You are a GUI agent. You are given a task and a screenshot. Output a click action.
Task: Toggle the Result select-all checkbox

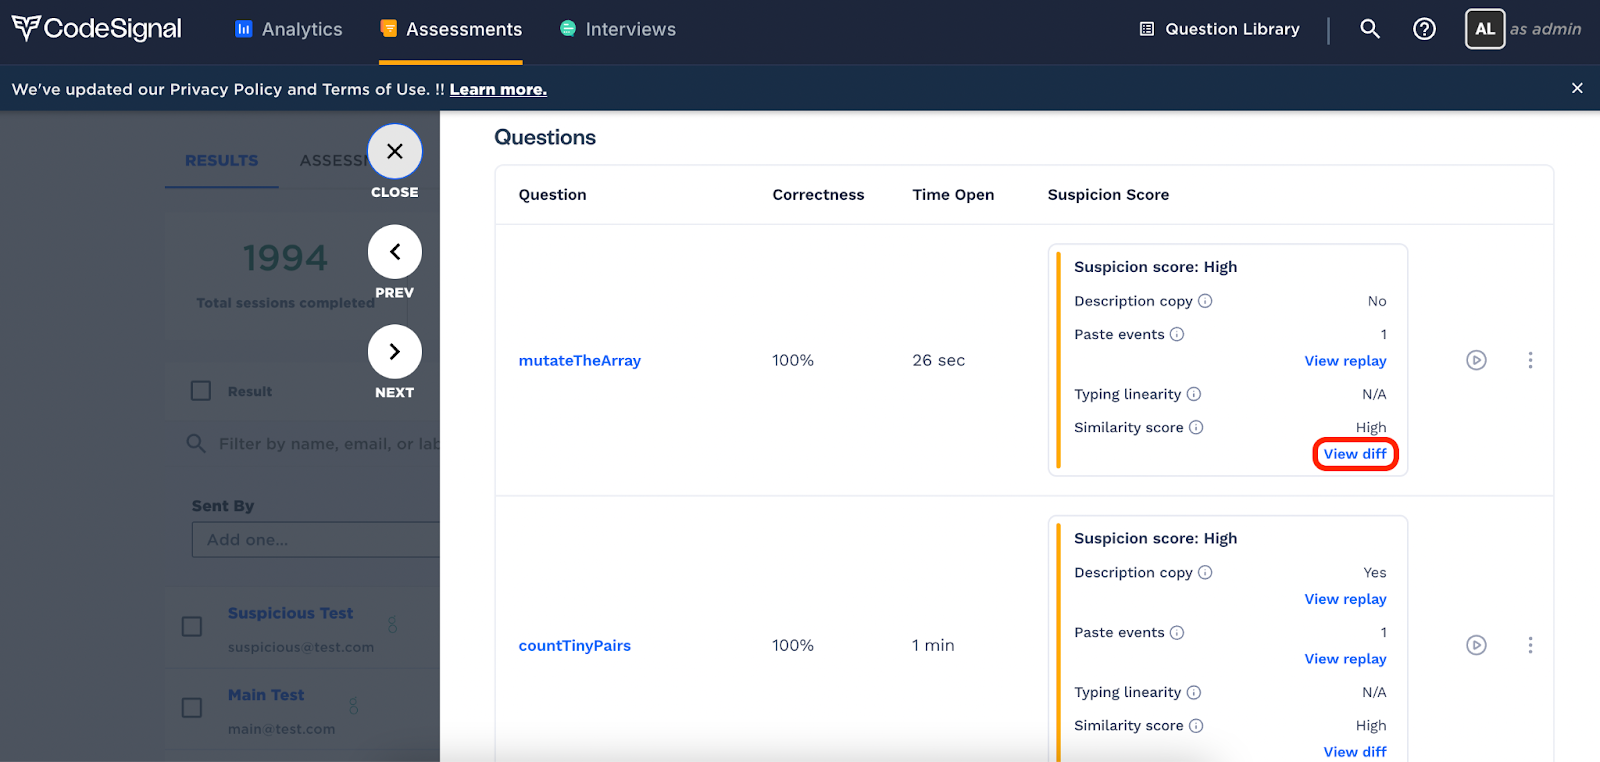(201, 391)
